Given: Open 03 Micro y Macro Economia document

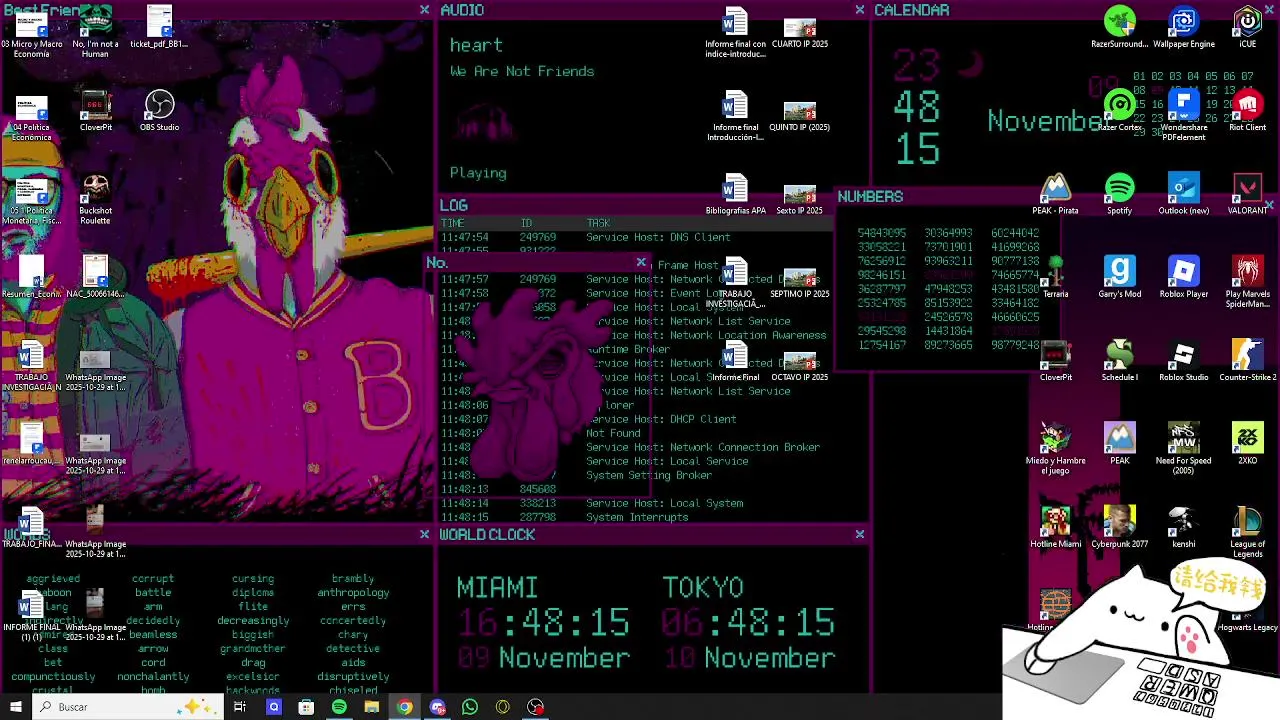Looking at the screenshot, I should [x=31, y=33].
